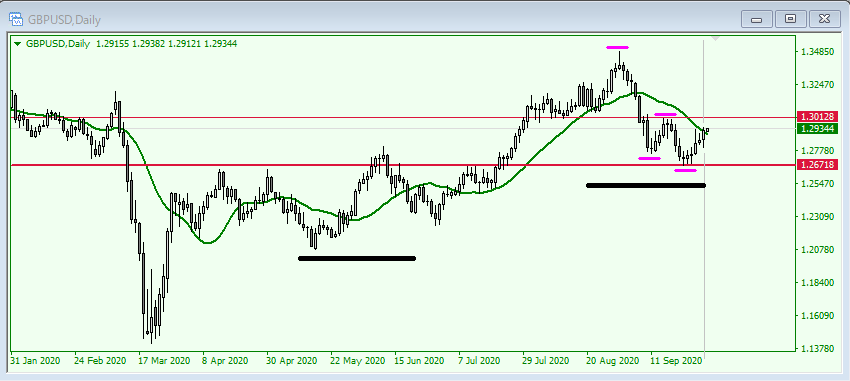Select the lower red horizontal line at 1.26718

402,165
